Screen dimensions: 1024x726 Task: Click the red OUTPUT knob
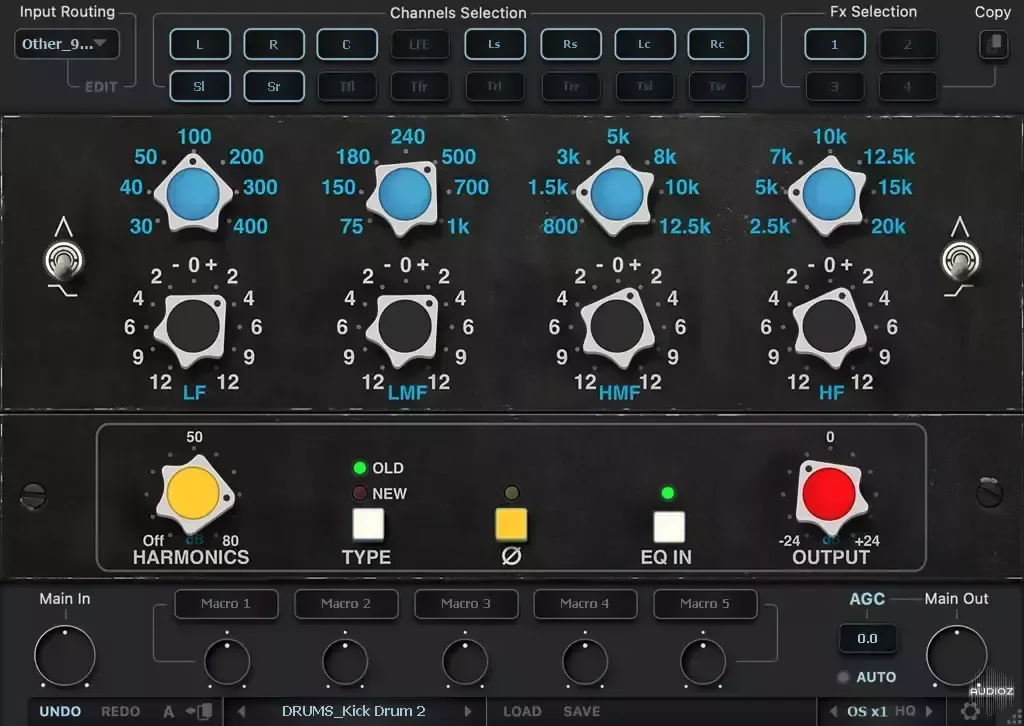(x=829, y=494)
